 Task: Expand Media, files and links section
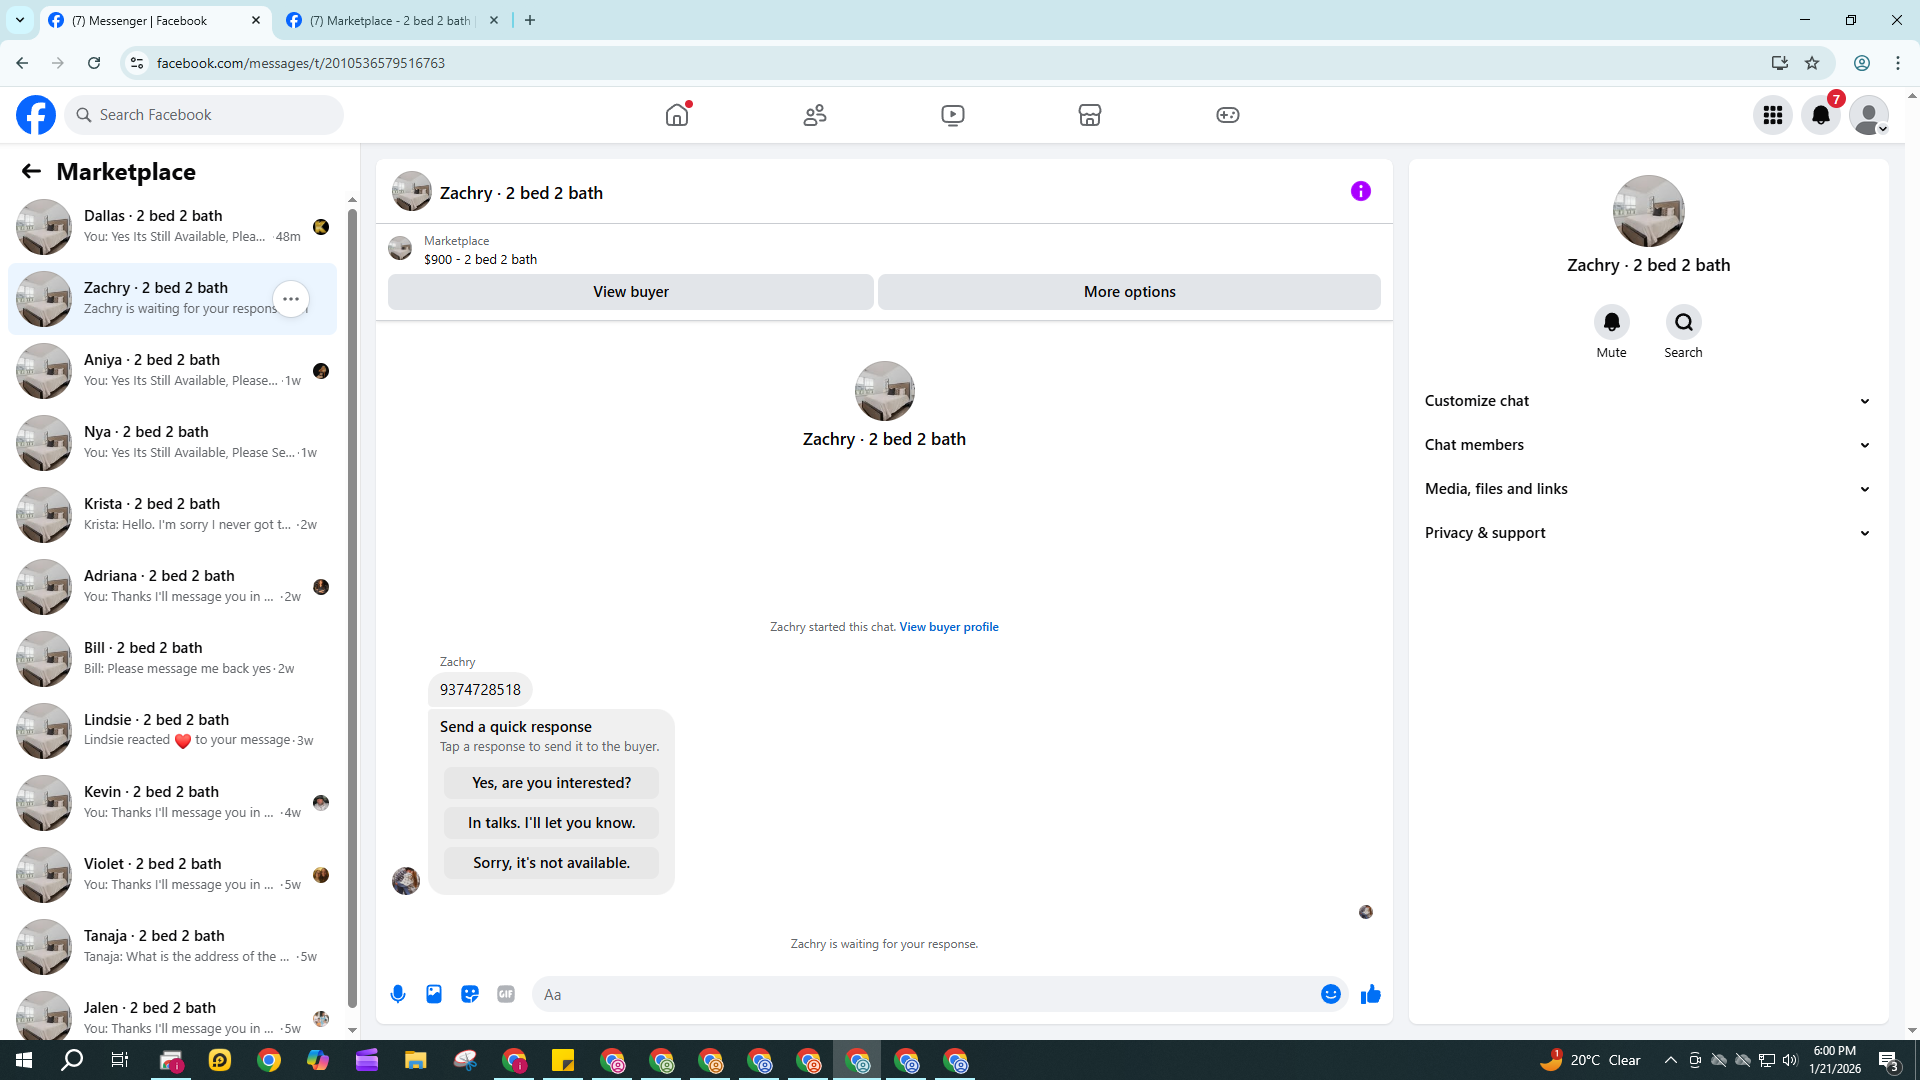[1647, 489]
